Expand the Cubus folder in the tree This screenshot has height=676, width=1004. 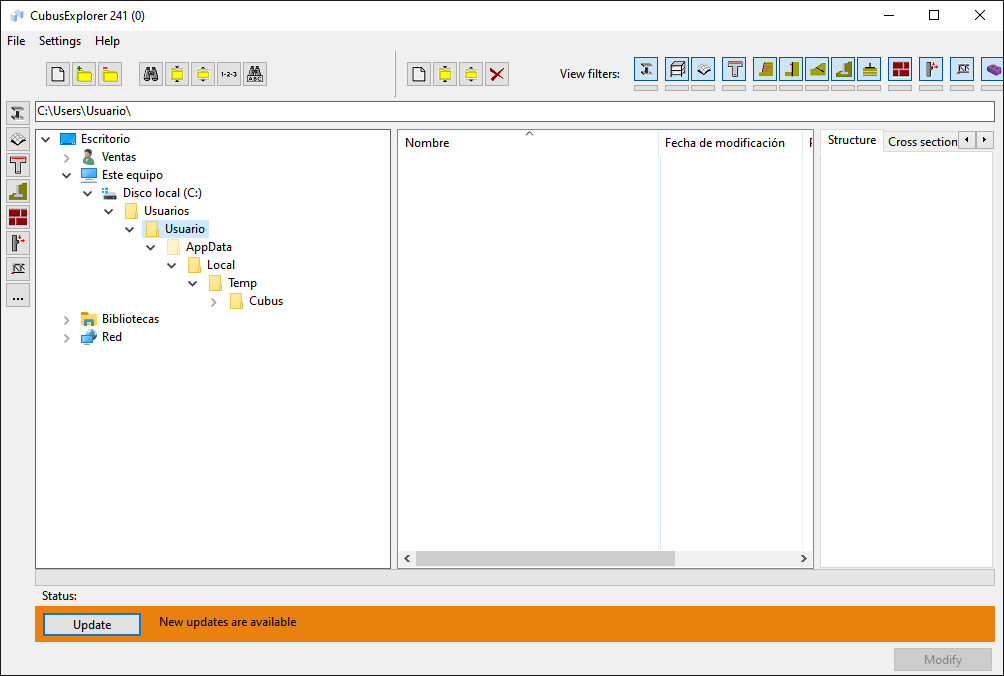tap(214, 301)
